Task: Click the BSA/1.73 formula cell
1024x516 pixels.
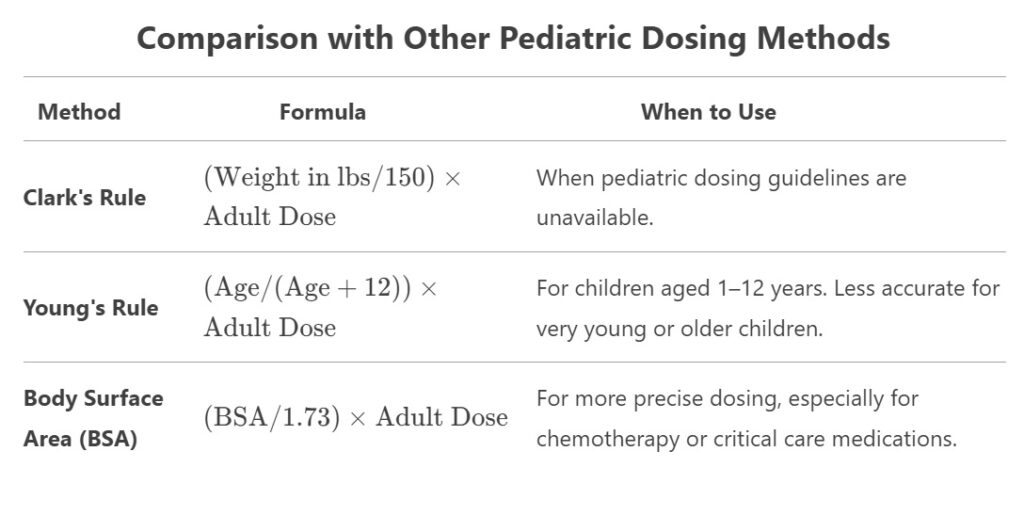Action: click(x=356, y=417)
